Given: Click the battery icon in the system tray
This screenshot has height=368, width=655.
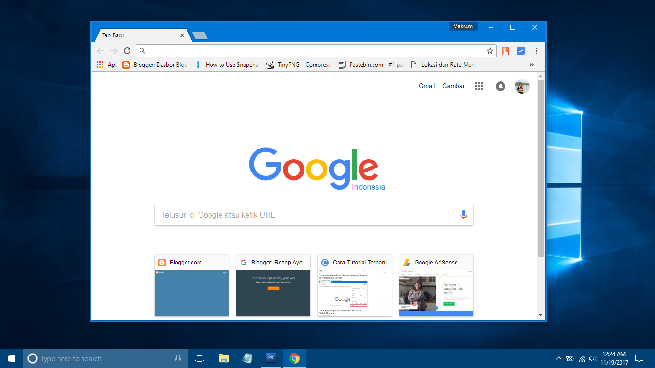Looking at the screenshot, I should (x=570, y=358).
